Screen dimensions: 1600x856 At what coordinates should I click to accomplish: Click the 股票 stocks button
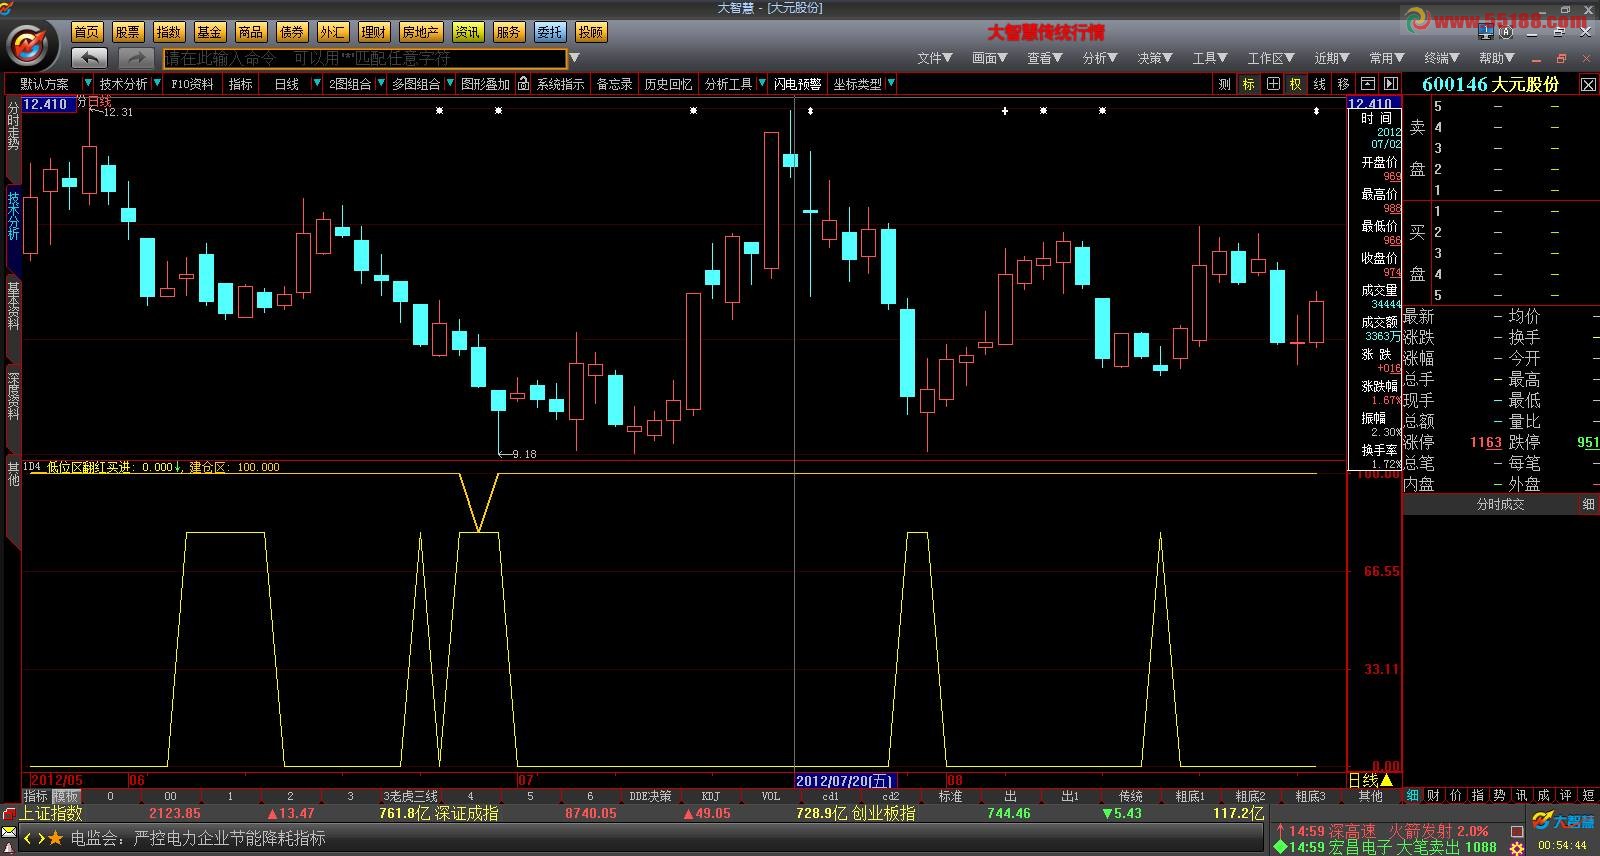[x=128, y=32]
